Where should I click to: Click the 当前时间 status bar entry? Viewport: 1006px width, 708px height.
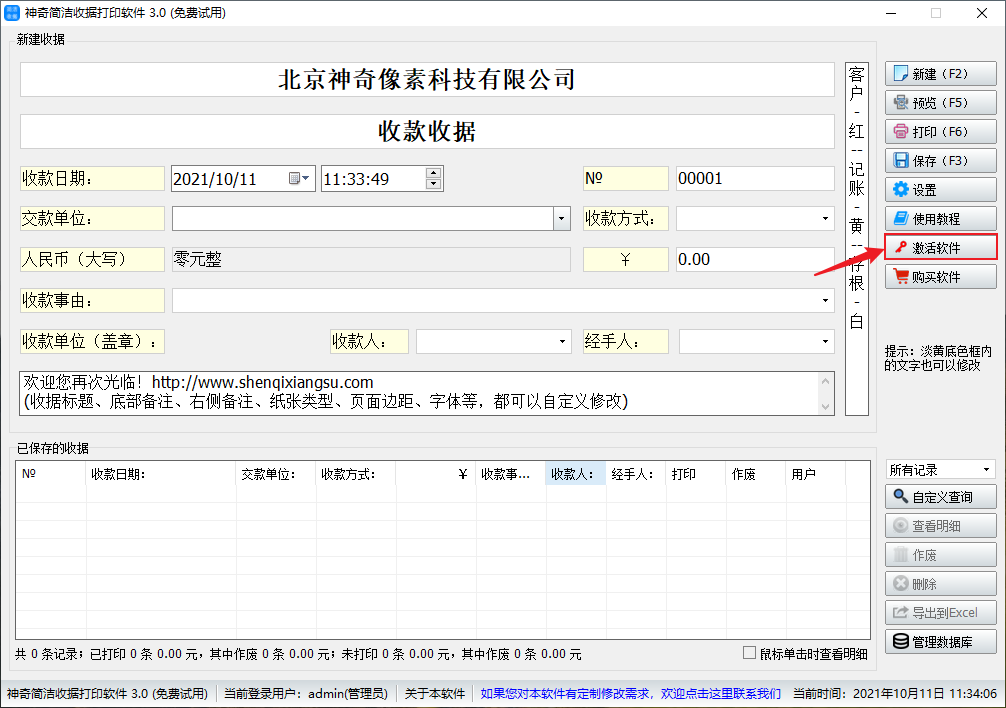coord(895,693)
